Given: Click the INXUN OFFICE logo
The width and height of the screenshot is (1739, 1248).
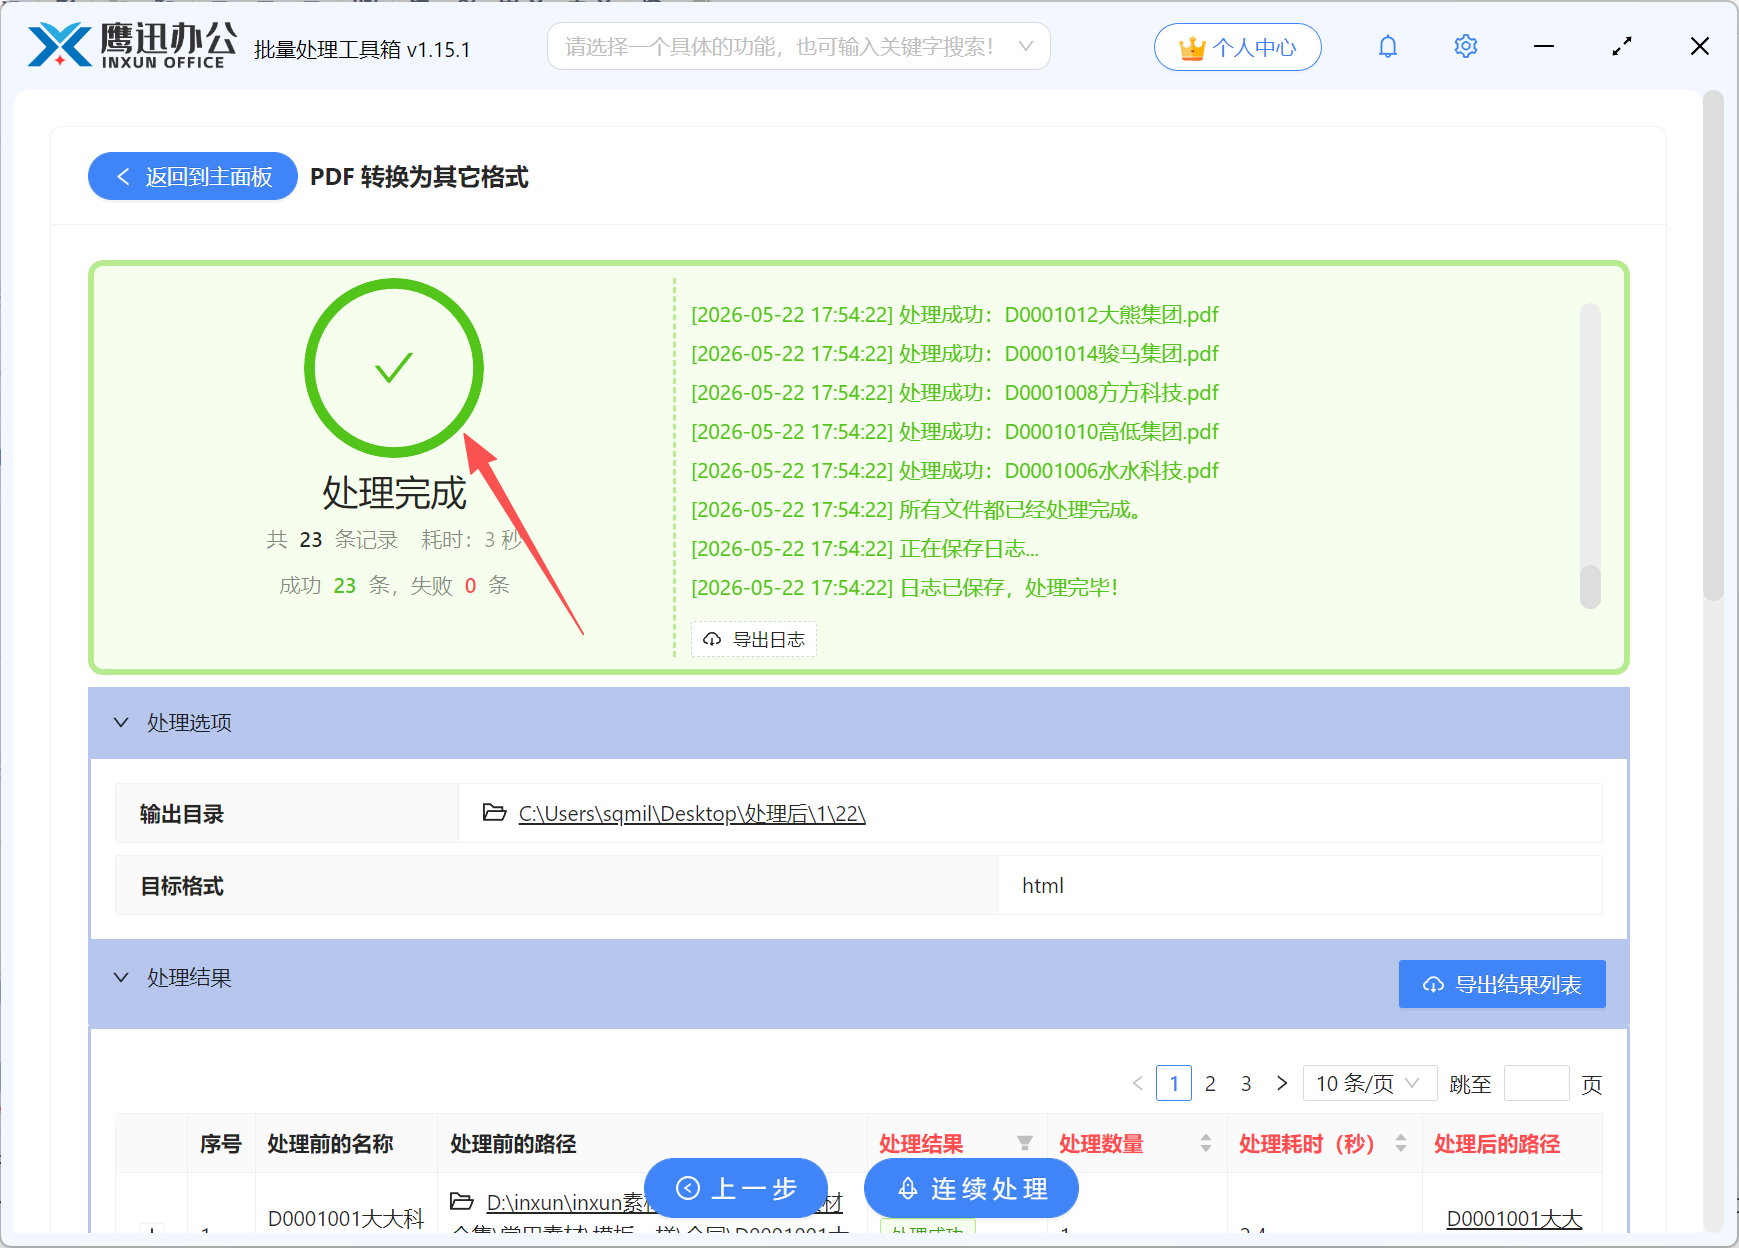Looking at the screenshot, I should point(132,46).
